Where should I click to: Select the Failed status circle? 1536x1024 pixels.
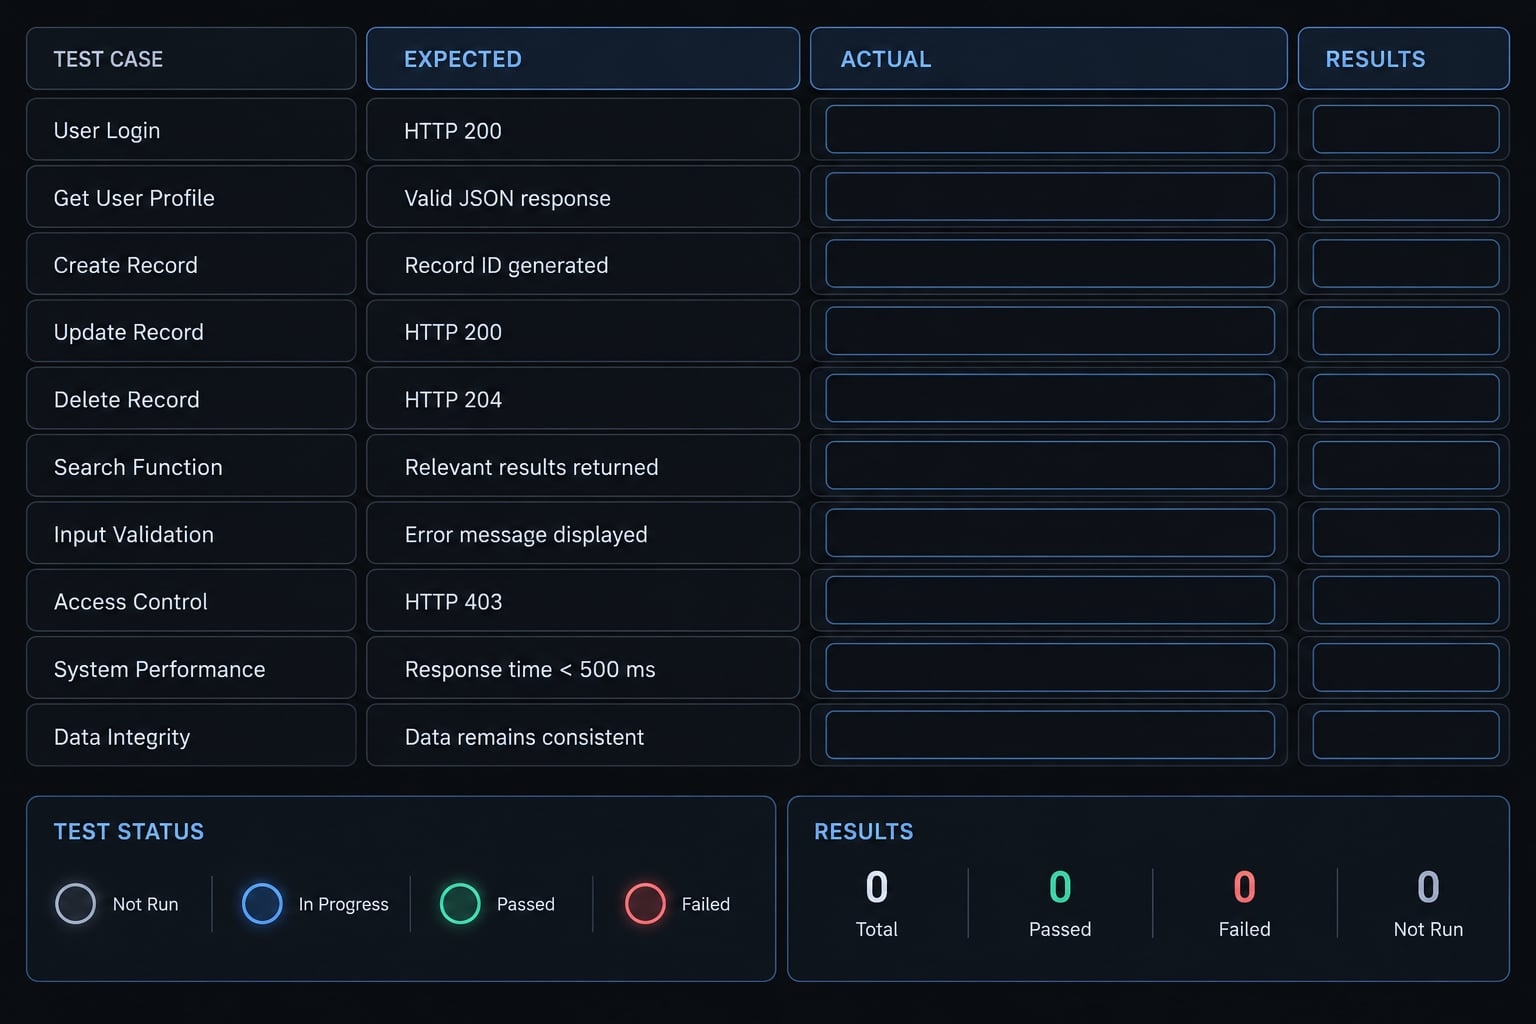[645, 903]
